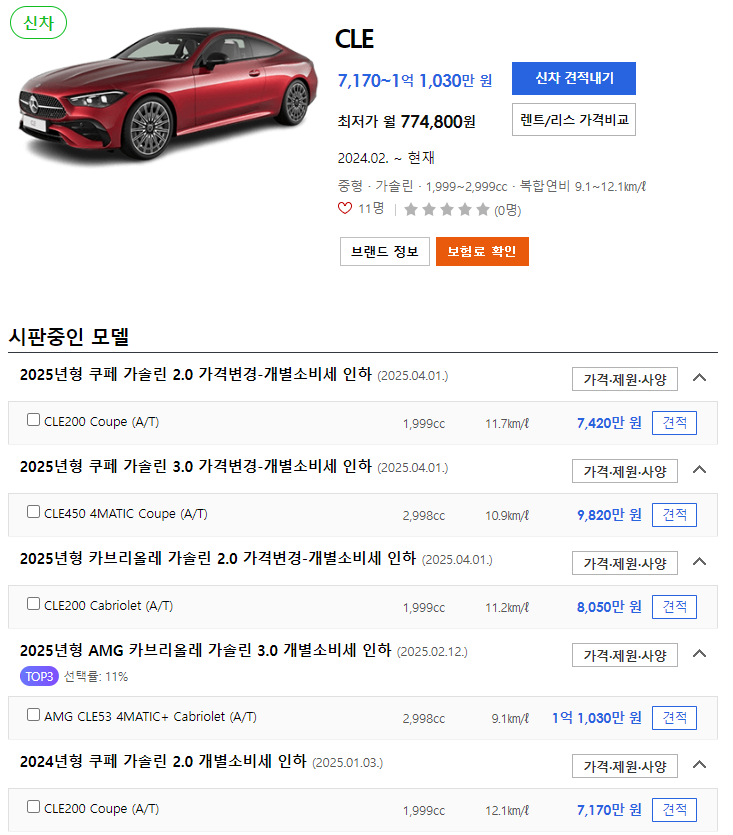The image size is (733, 835).
Task: Click the purple TOP3 badge
Action: pyautogui.click(x=39, y=676)
